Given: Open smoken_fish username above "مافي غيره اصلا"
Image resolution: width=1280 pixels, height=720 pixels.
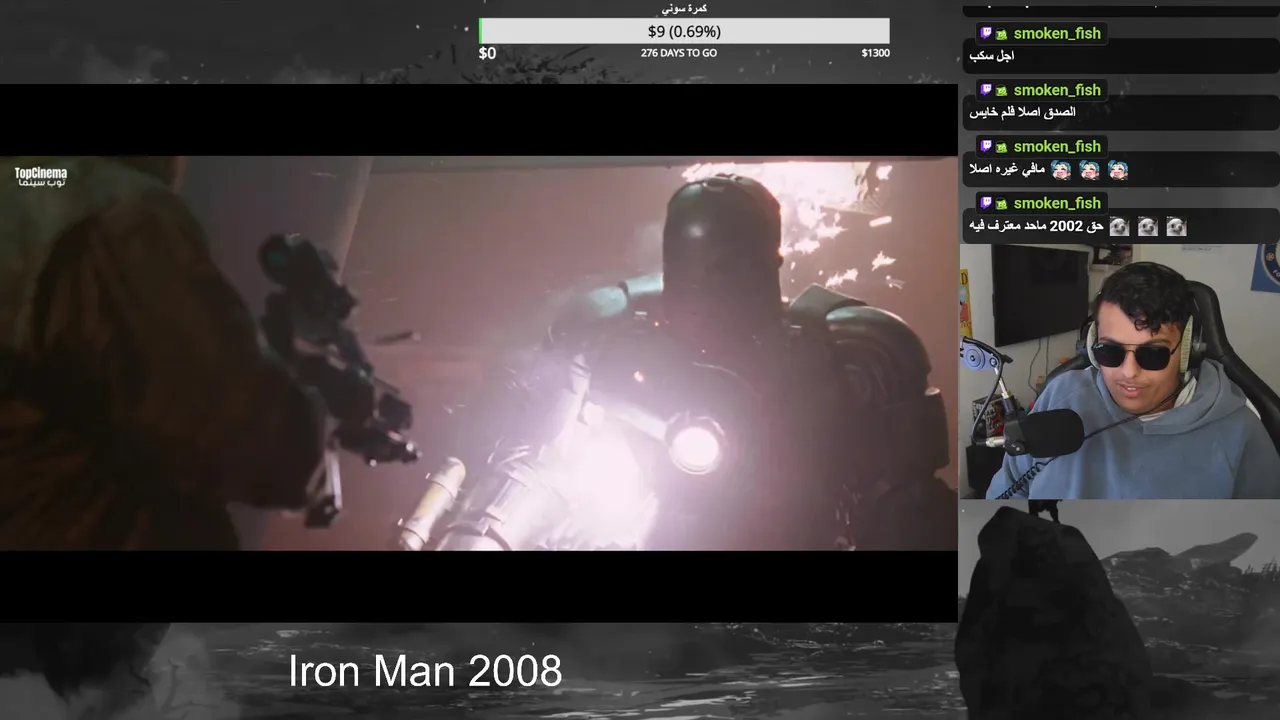Looking at the screenshot, I should [1057, 146].
